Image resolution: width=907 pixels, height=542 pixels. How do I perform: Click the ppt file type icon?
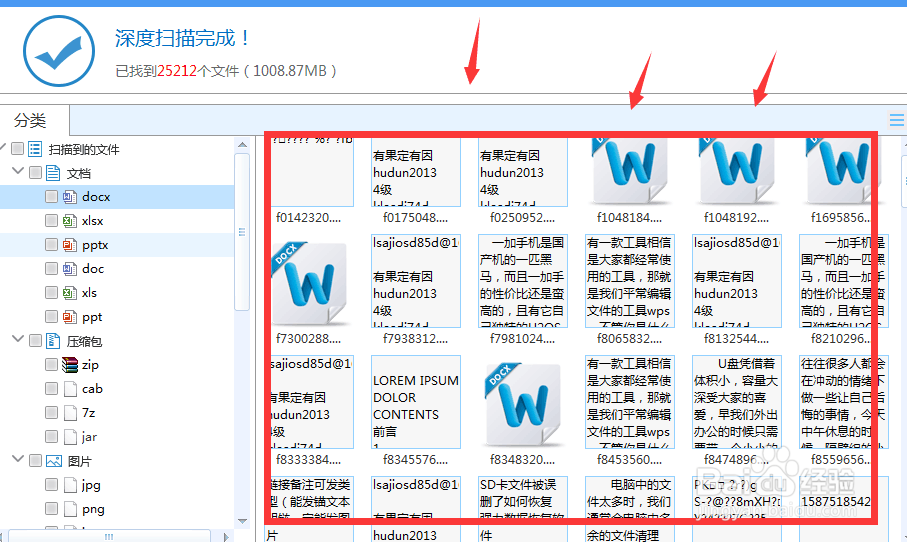69,317
